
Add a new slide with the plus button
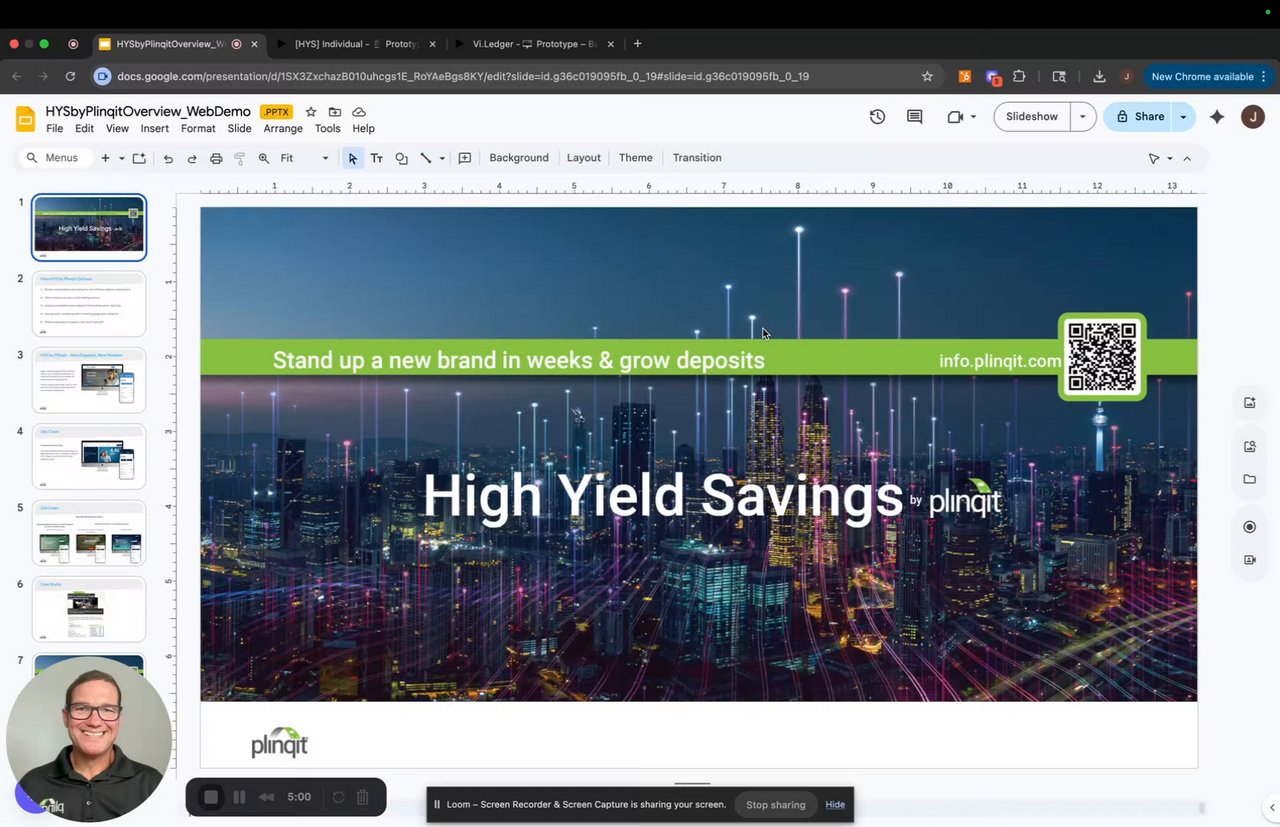105,158
